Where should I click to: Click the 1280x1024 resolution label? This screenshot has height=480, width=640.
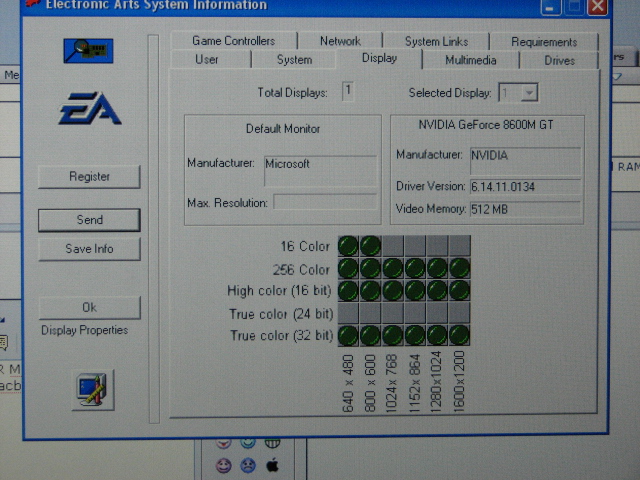click(x=436, y=382)
